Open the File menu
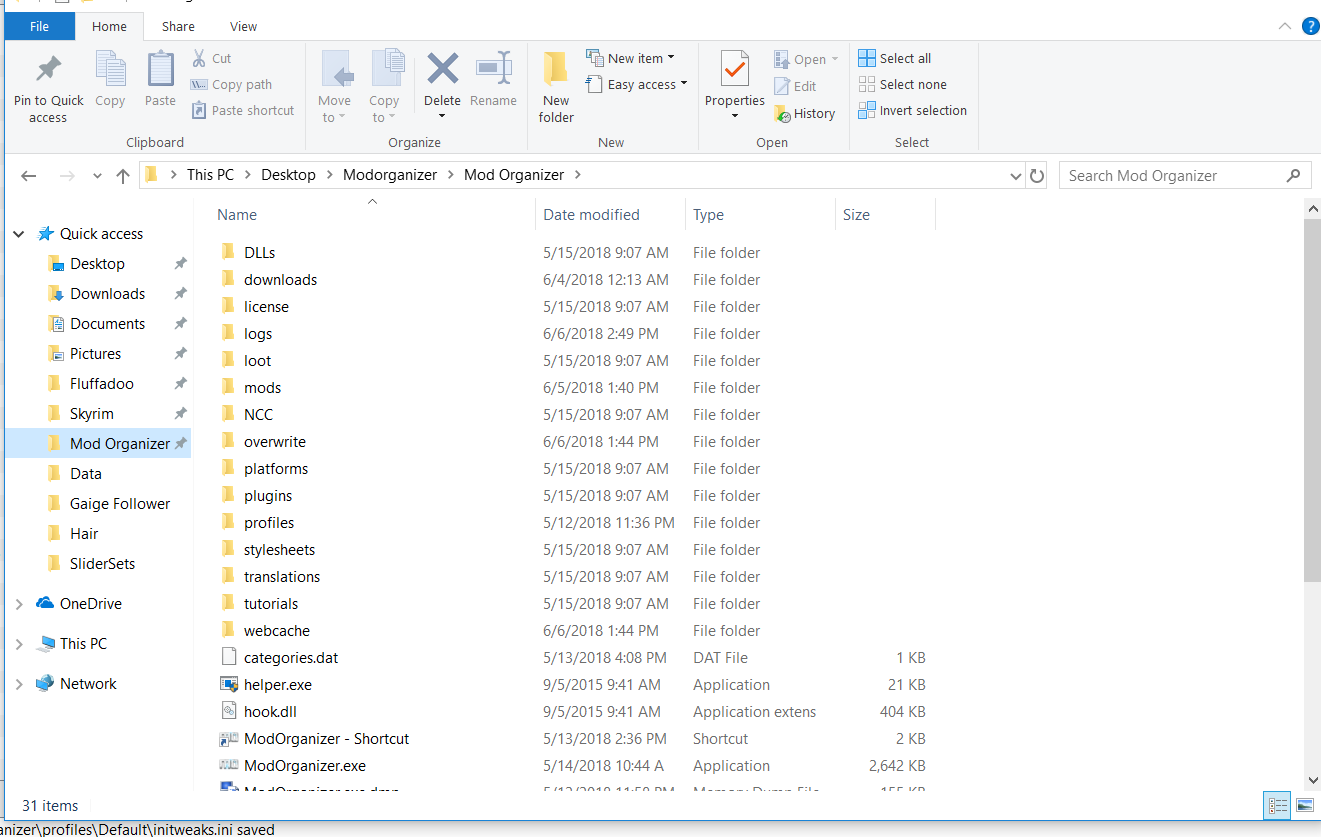The image size is (1321, 837). click(40, 27)
